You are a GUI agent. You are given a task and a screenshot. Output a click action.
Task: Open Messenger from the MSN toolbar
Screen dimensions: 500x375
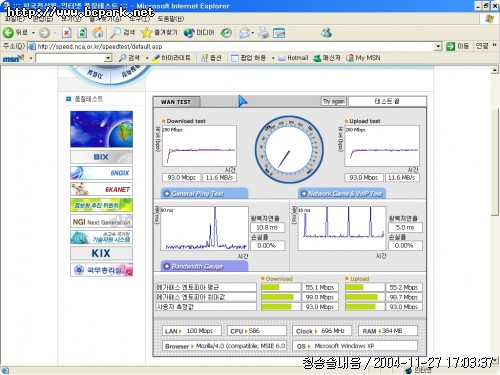click(x=327, y=58)
